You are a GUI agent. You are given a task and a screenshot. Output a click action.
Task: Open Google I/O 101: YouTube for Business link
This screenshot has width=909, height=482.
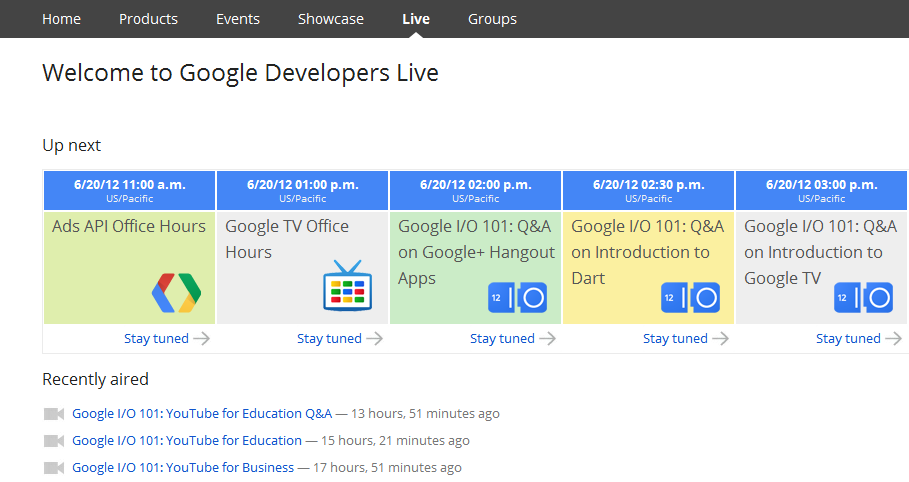click(x=183, y=468)
